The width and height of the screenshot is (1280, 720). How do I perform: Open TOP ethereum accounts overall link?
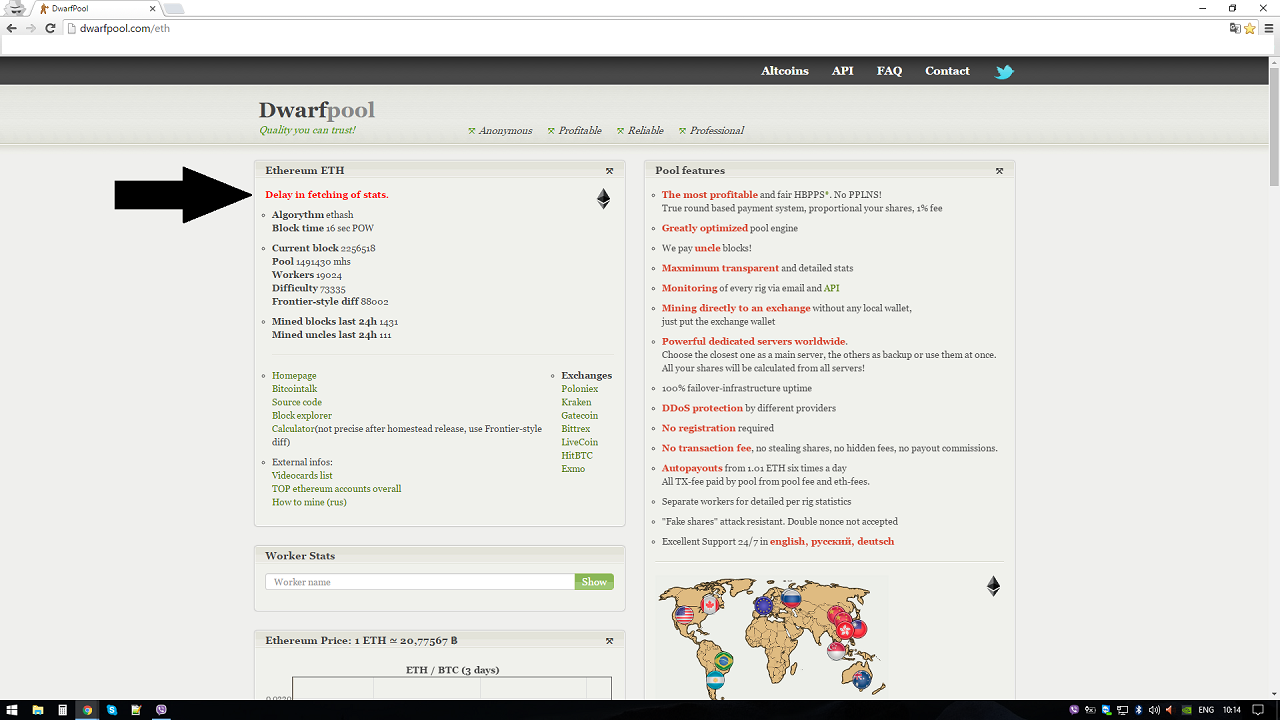click(x=336, y=489)
